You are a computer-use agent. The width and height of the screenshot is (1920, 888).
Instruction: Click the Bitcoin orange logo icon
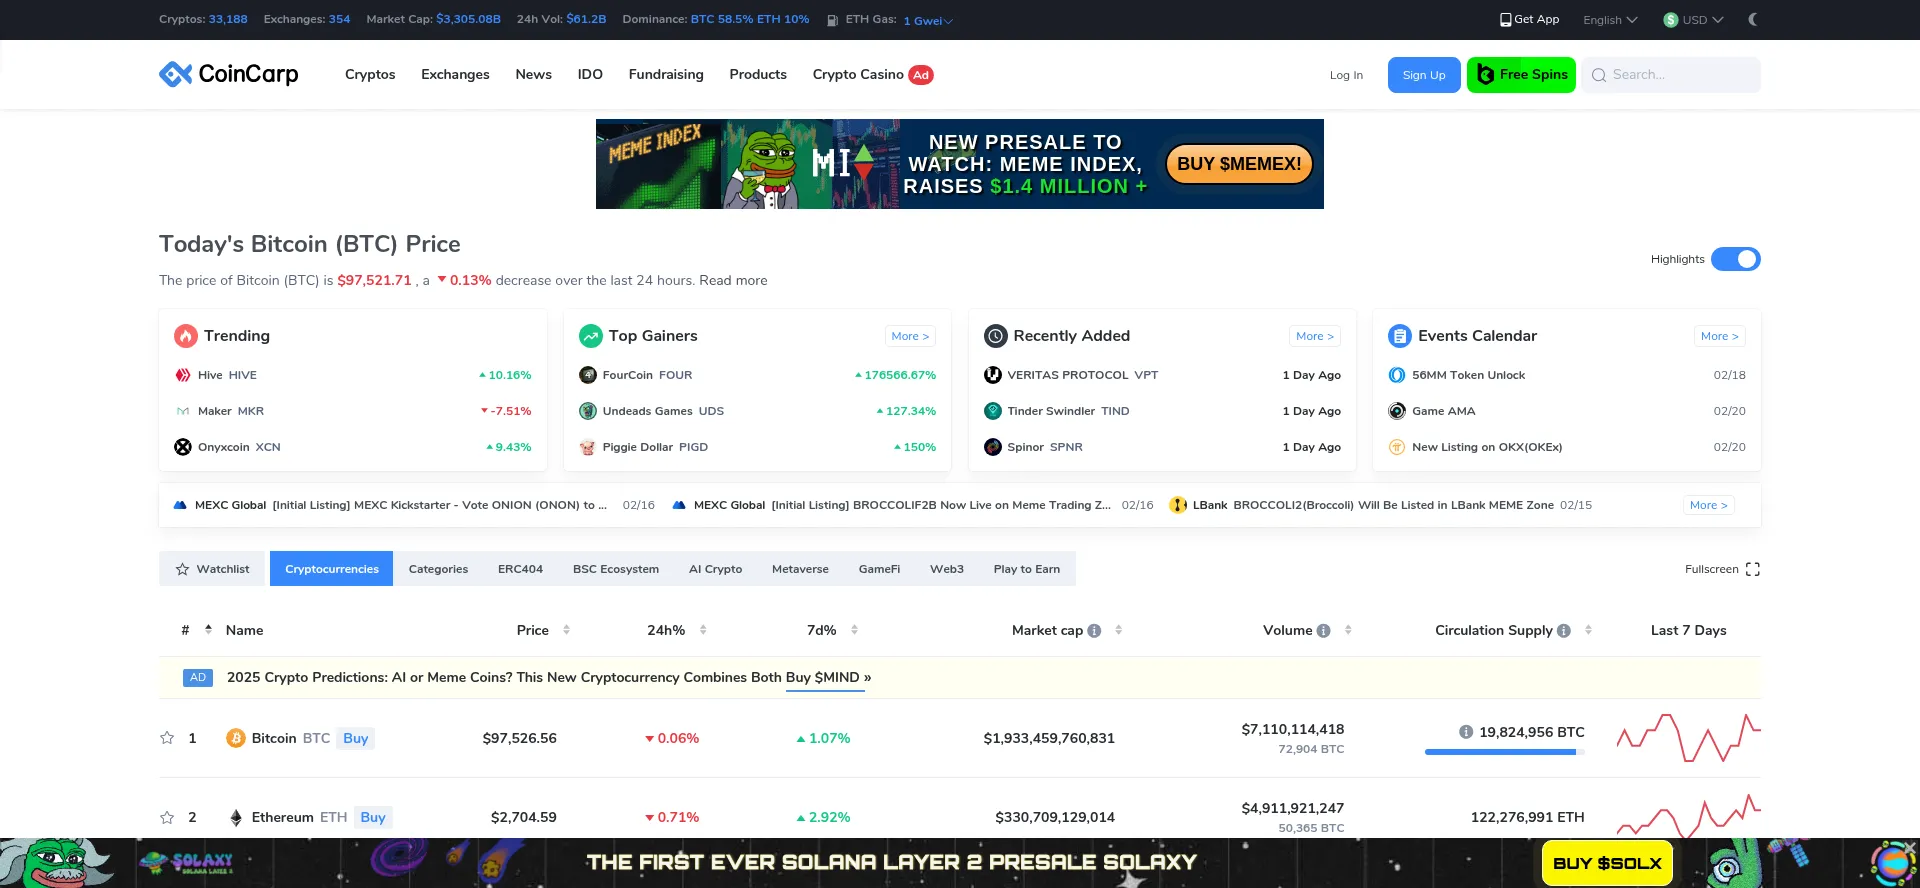coord(236,738)
